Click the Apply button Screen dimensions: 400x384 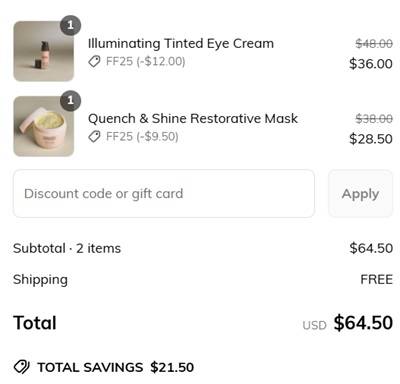click(360, 194)
